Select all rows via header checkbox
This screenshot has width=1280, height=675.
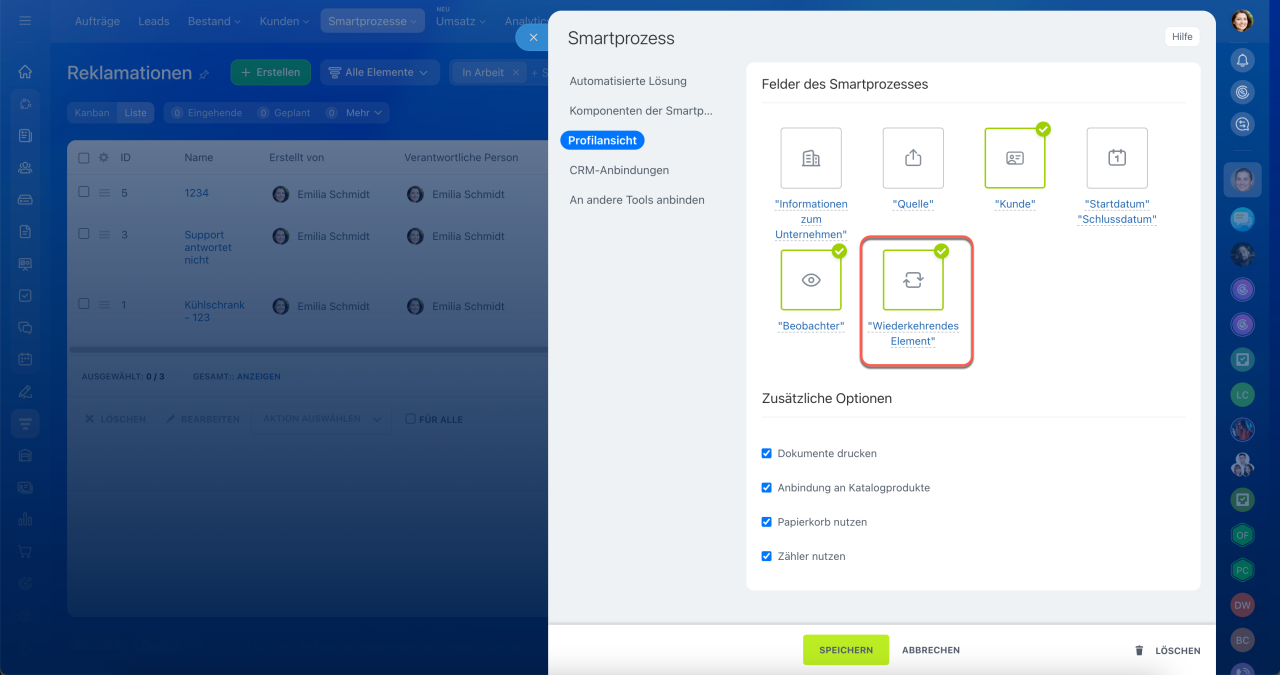(x=84, y=158)
